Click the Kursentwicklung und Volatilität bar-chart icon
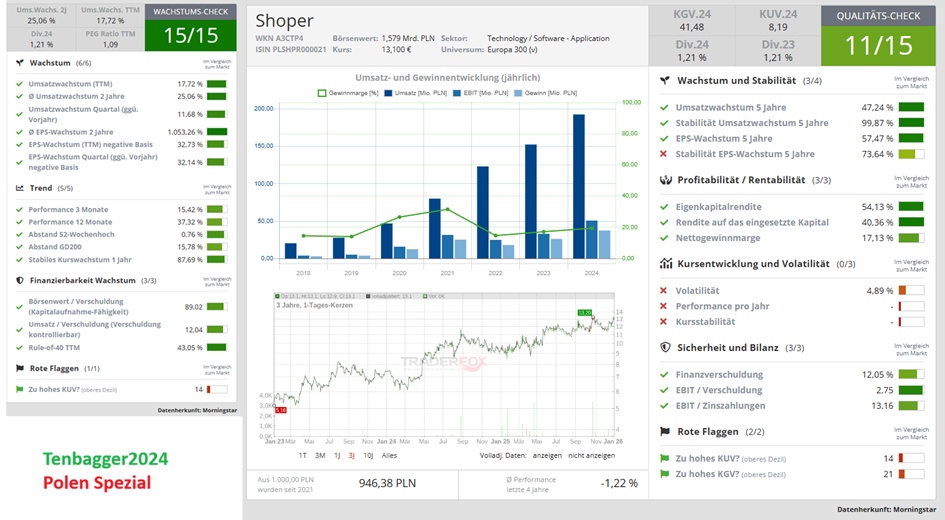The image size is (945, 520). (665, 264)
